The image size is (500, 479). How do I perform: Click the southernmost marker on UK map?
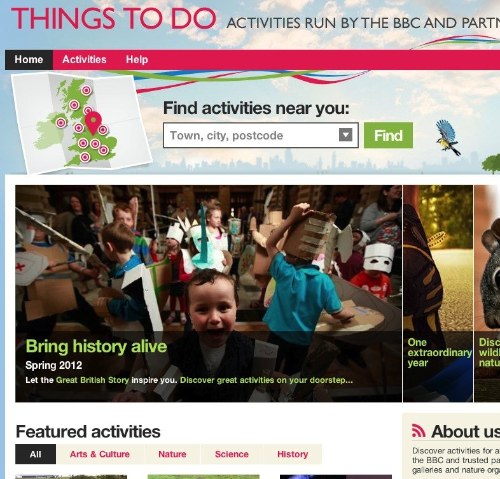(x=85, y=157)
